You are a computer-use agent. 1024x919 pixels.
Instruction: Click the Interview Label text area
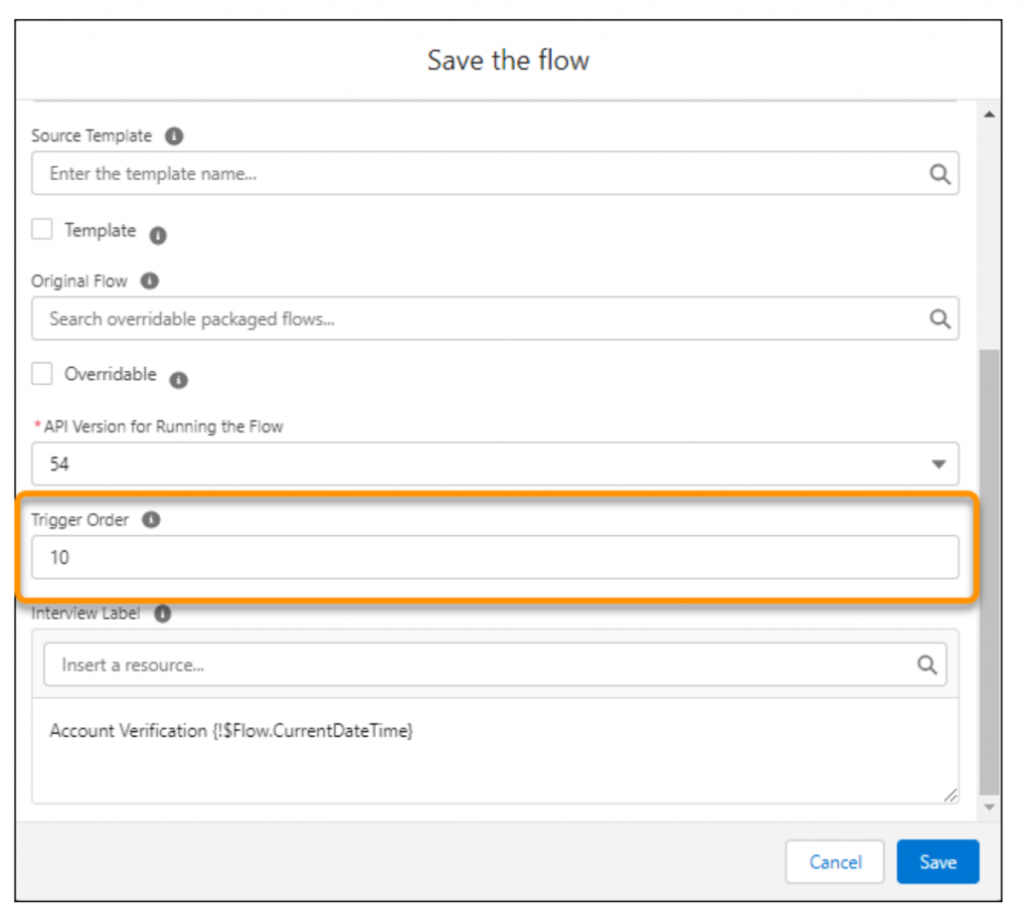point(494,750)
